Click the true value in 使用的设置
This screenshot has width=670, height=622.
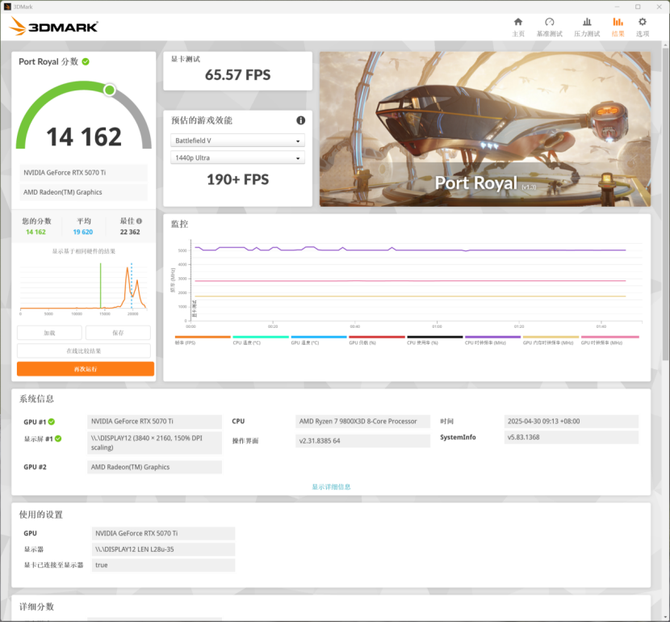pos(163,565)
